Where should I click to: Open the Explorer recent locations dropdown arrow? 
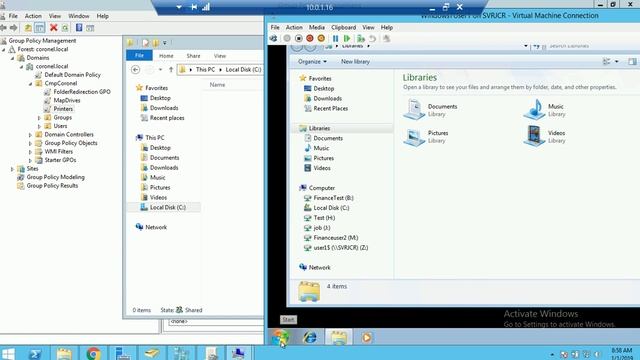point(160,70)
